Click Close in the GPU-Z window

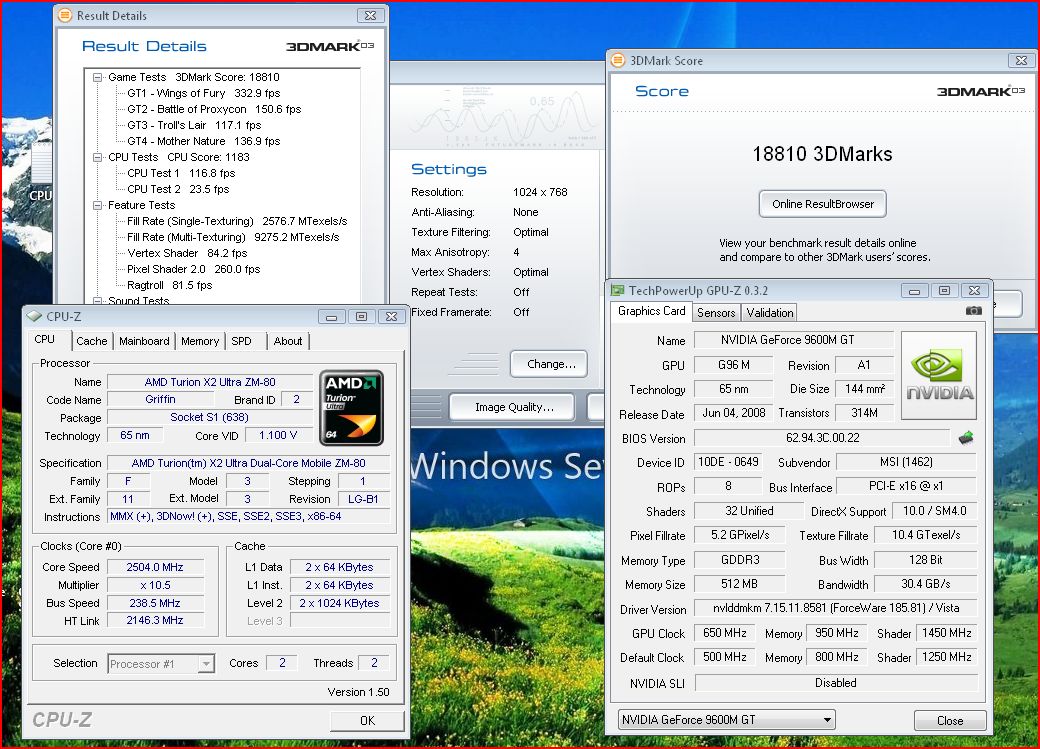[950, 720]
